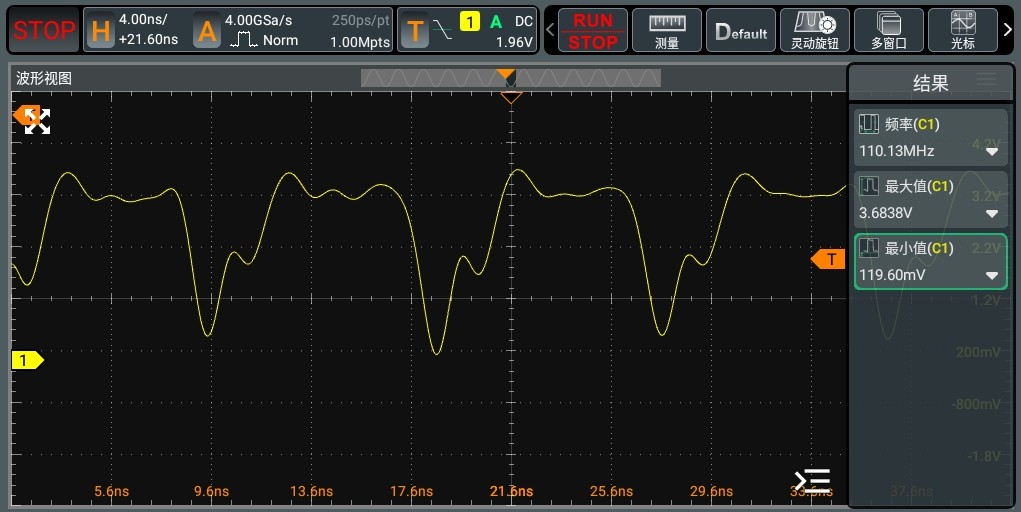The height and width of the screenshot is (512, 1021).
Task: Click the DC trigger coupling label
Action: click(524, 21)
